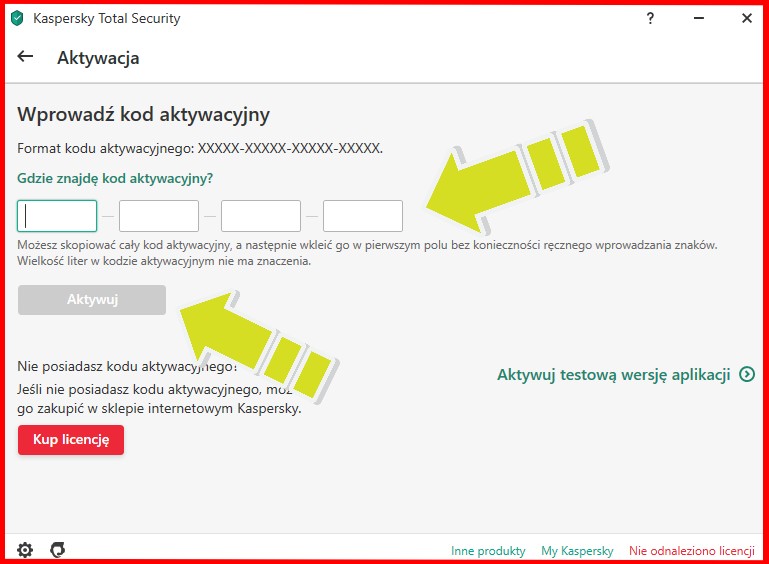Open the My Kaspersky link
The width and height of the screenshot is (769, 564).
(577, 551)
